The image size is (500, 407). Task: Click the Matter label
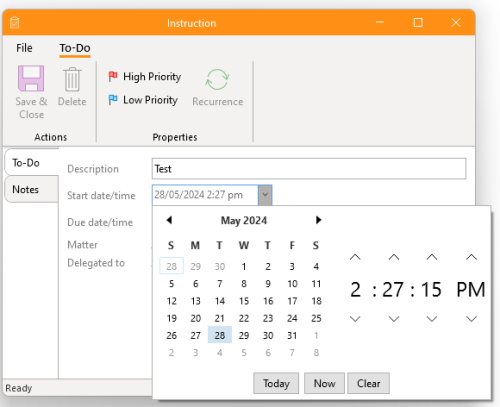82,245
